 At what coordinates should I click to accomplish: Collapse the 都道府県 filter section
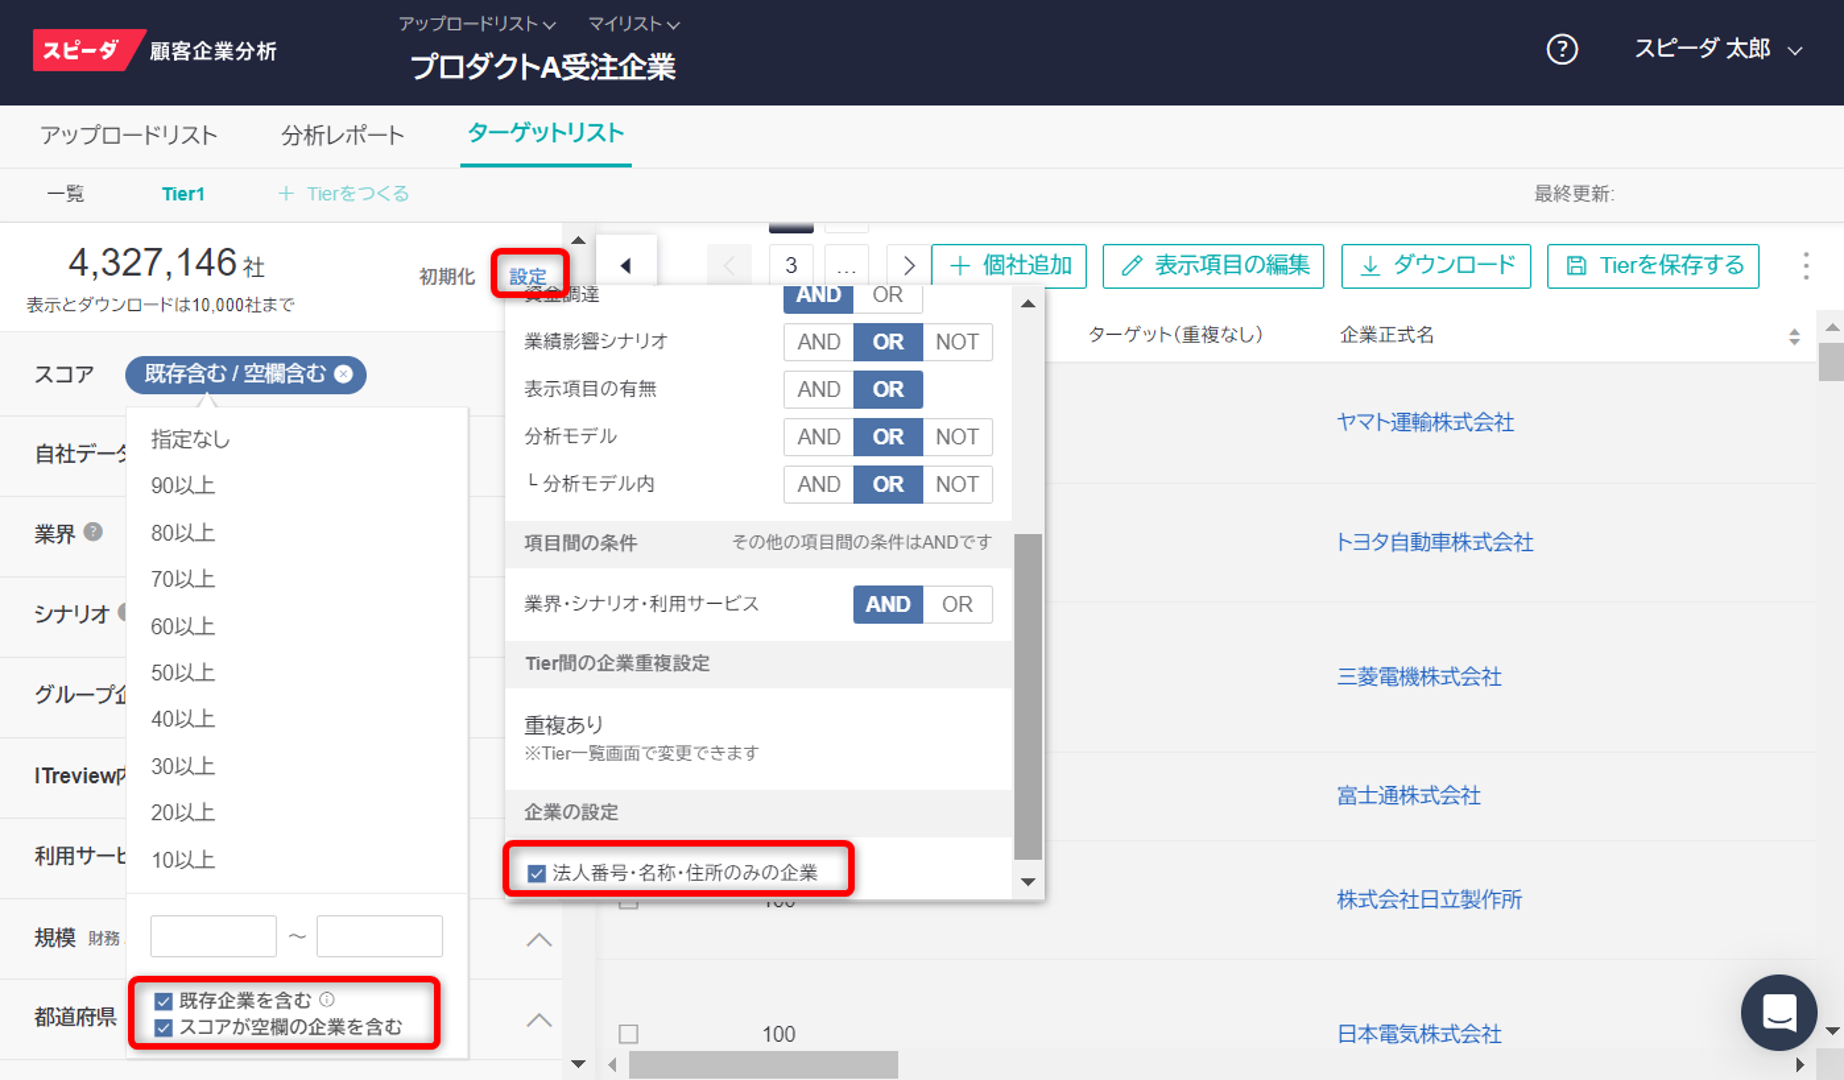[539, 1021]
